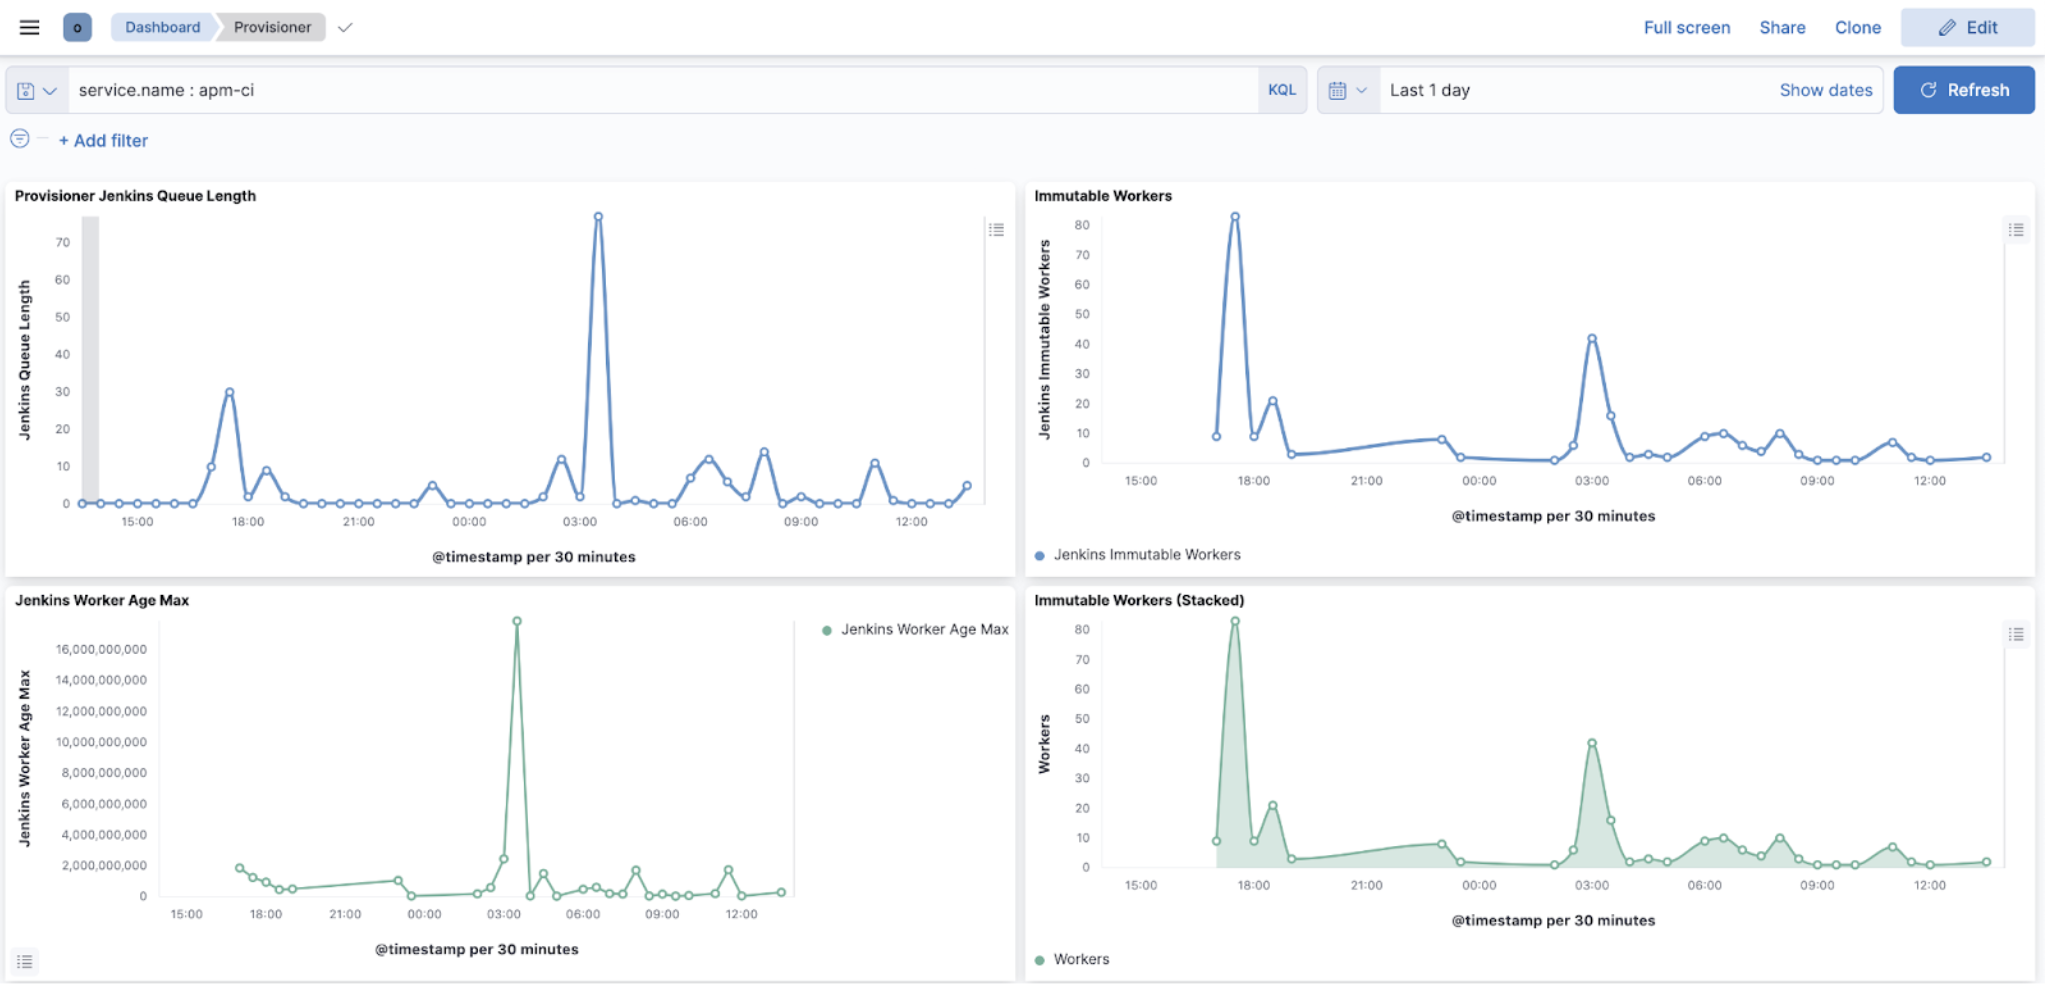The height and width of the screenshot is (988, 2046).
Task: Open the legend icon on Immutable Workers (Stacked) panel
Action: (2017, 633)
